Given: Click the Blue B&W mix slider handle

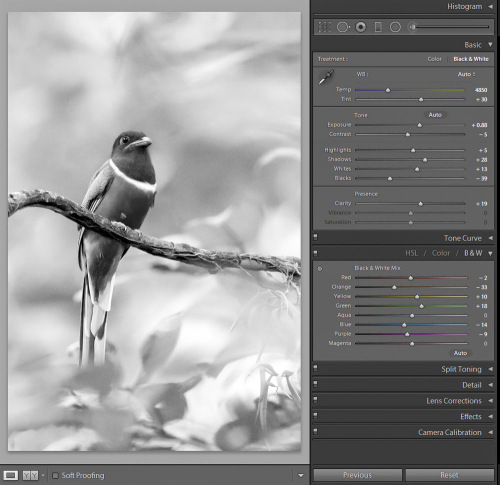Looking at the screenshot, I should pos(404,325).
